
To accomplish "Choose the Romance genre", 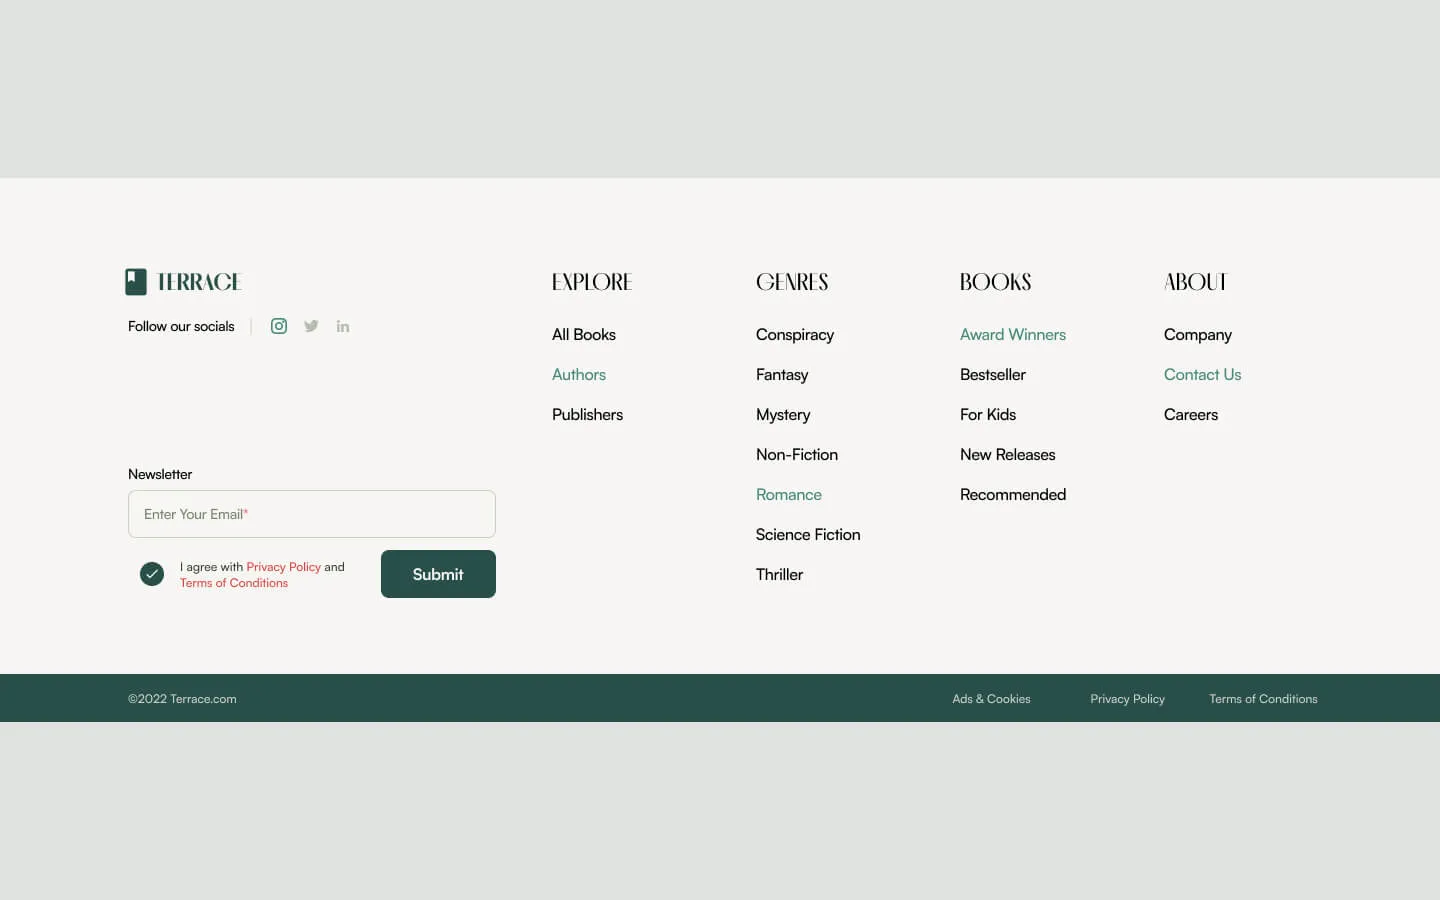I will (x=789, y=495).
